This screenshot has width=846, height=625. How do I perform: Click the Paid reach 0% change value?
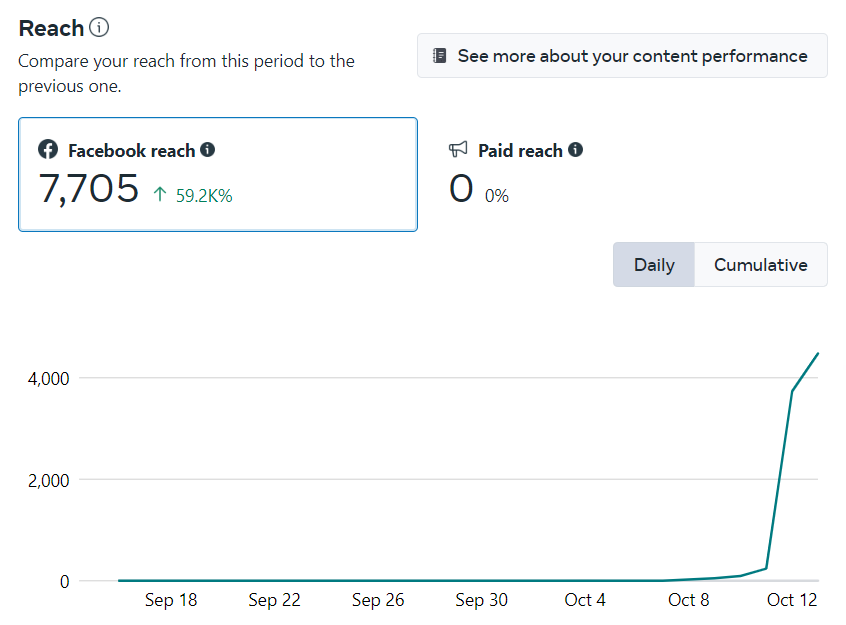[497, 197]
